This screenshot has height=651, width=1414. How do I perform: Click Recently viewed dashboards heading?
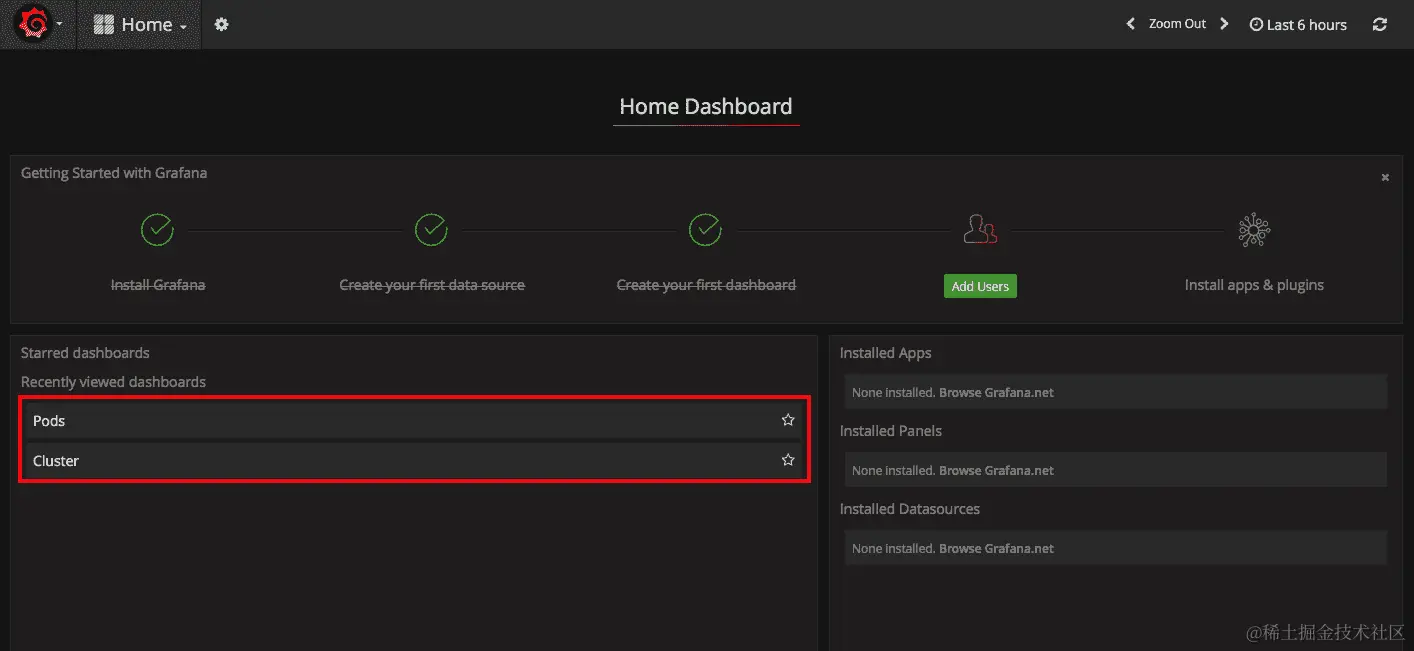[113, 382]
